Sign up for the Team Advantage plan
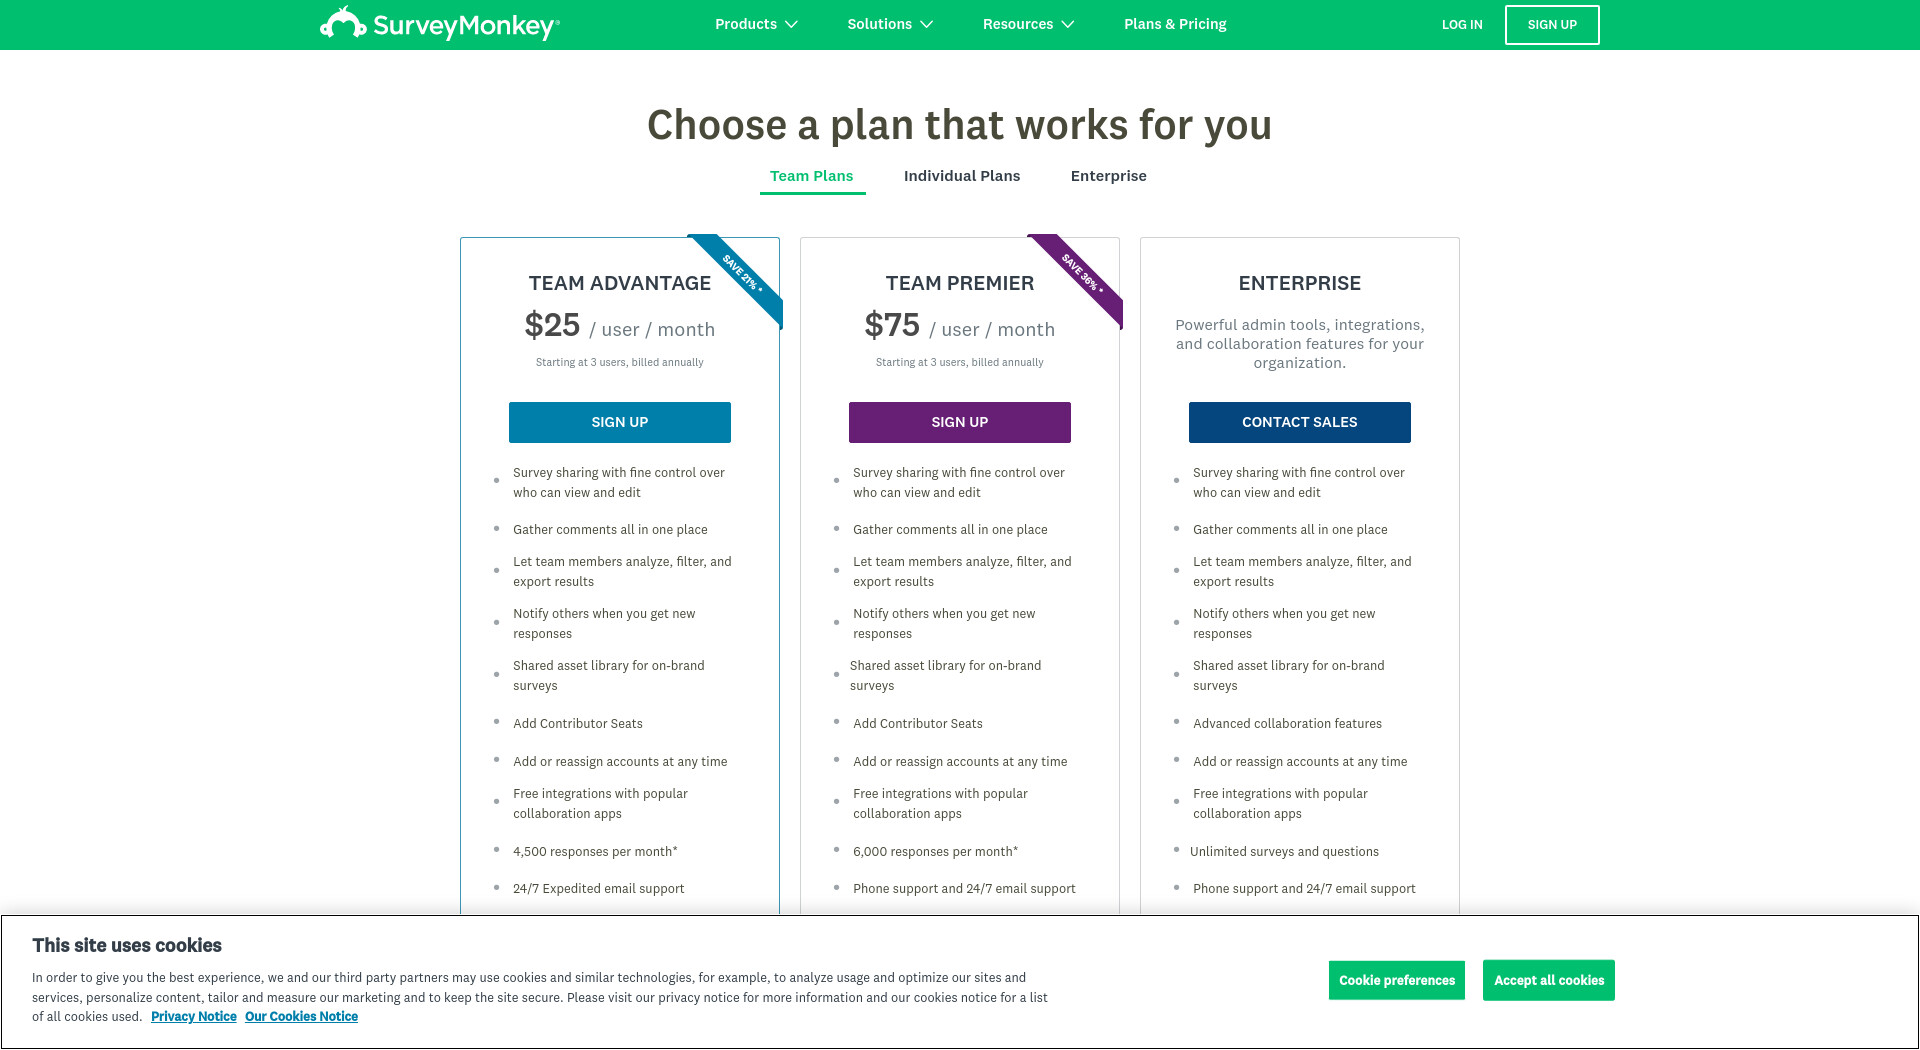The image size is (1920, 1050). [620, 422]
